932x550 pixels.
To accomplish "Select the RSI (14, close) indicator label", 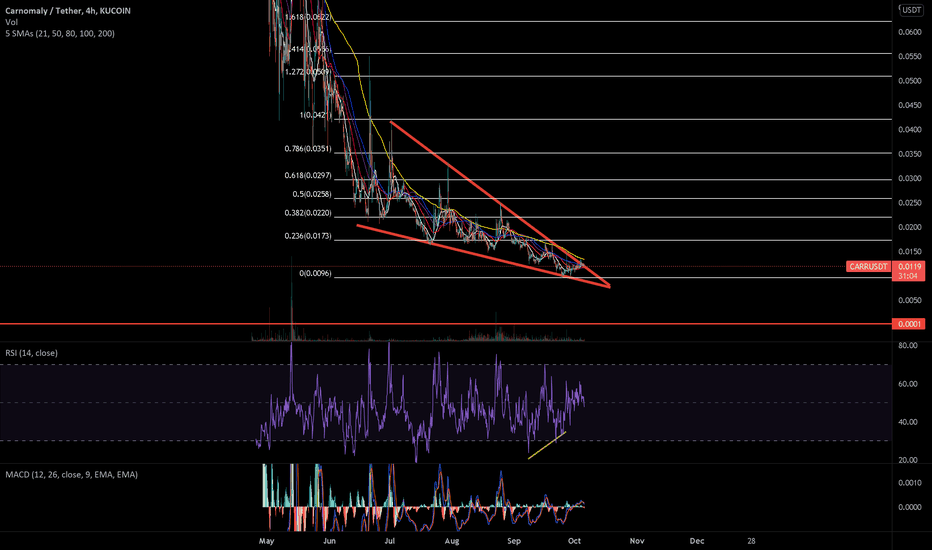I will pos(32,353).
